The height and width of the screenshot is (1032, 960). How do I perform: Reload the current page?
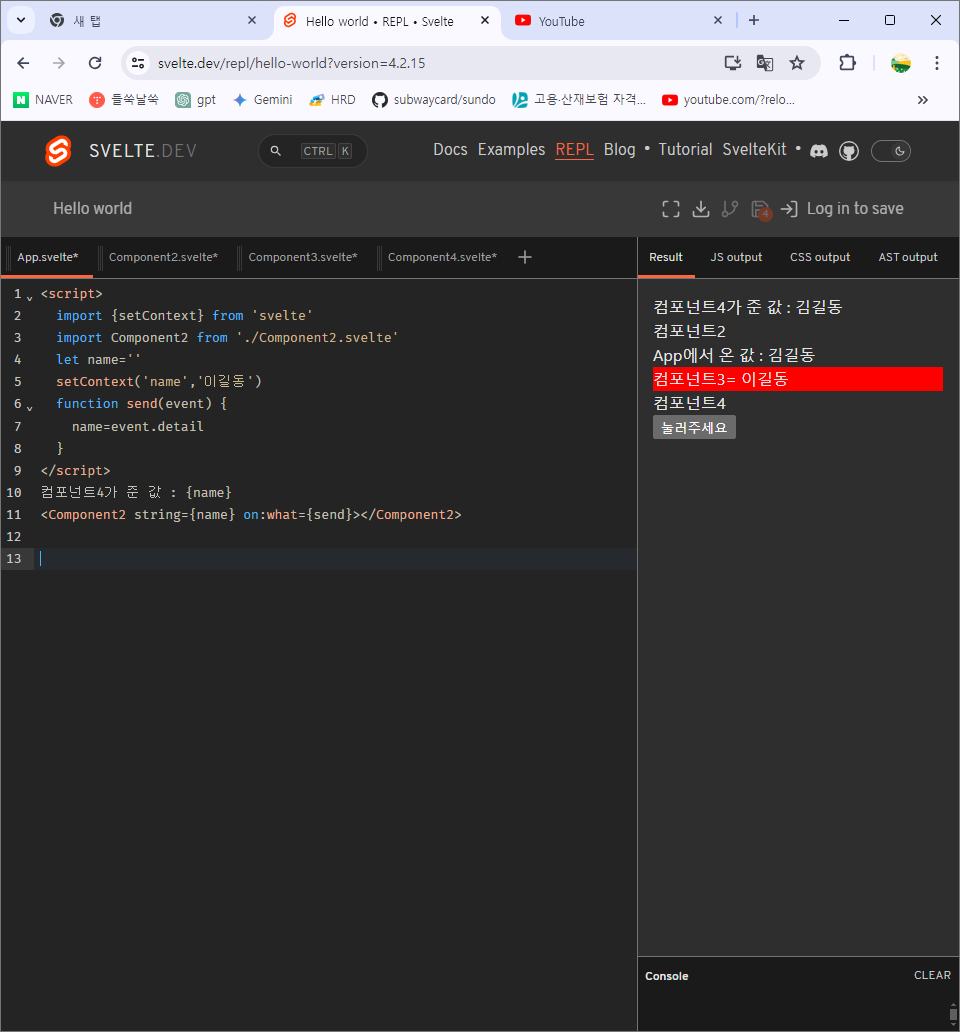point(95,63)
